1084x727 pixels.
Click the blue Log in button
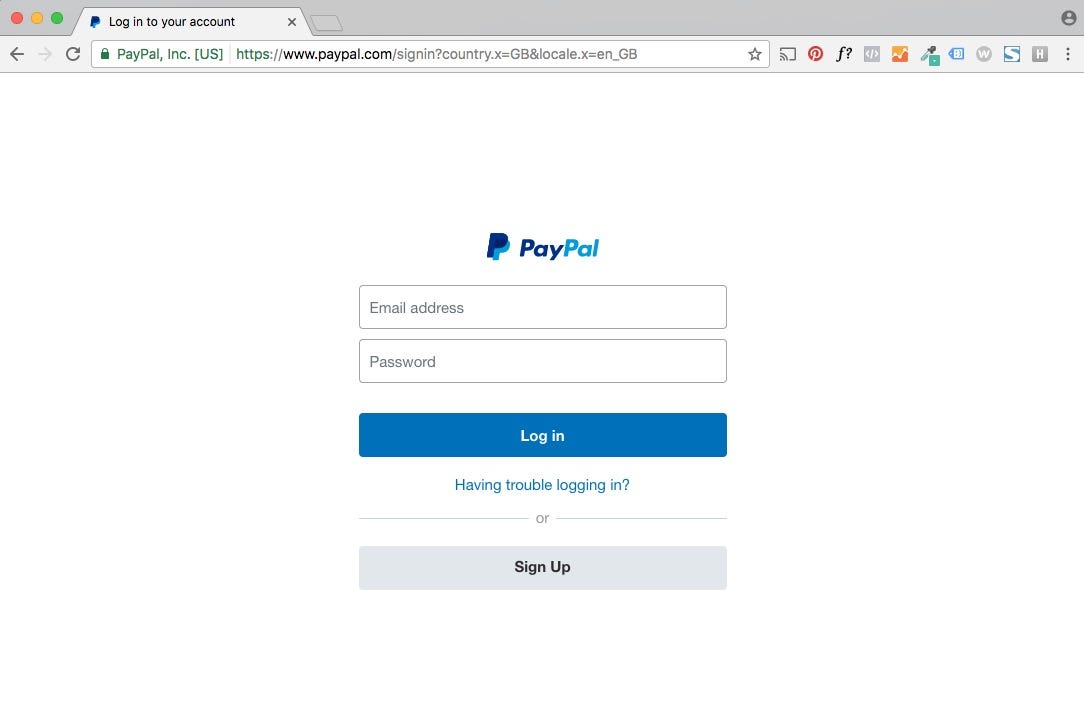[543, 435]
